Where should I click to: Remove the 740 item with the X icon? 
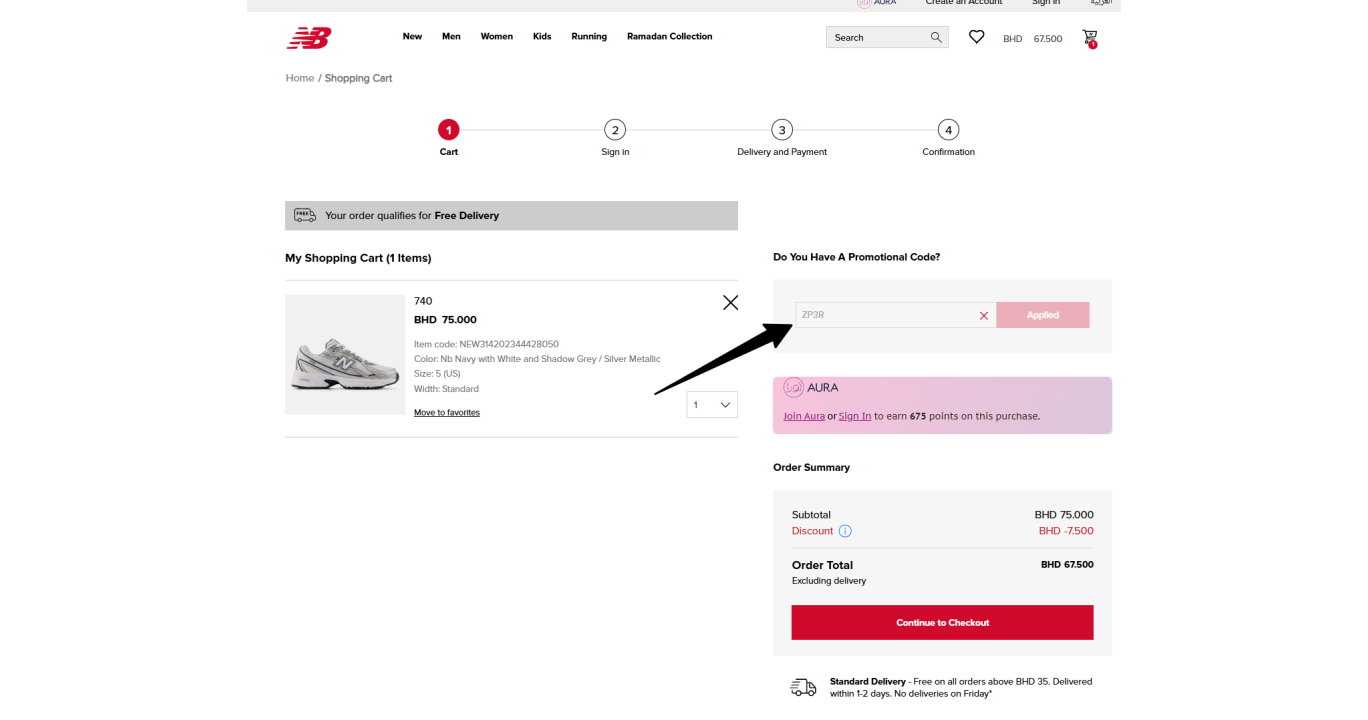(730, 302)
